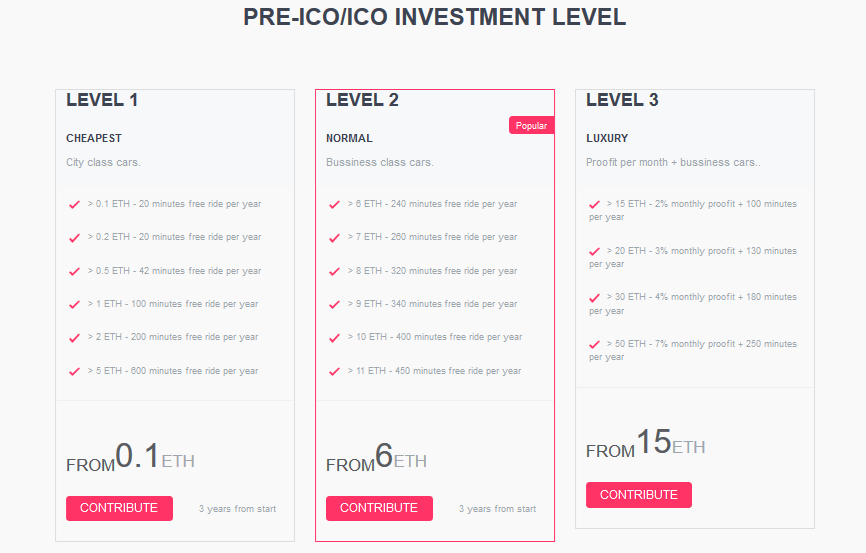
Task: Click the From 6 ETH price
Action: (x=376, y=458)
